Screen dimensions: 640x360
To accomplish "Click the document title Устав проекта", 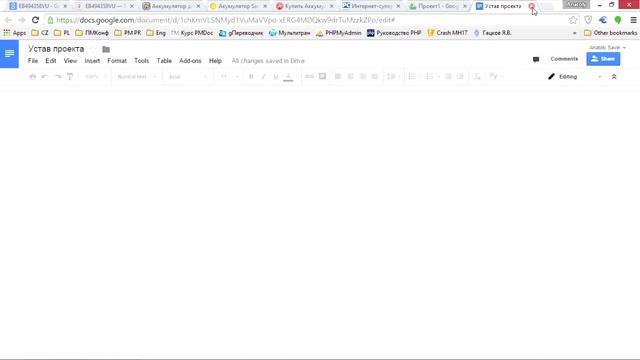I will (x=56, y=49).
